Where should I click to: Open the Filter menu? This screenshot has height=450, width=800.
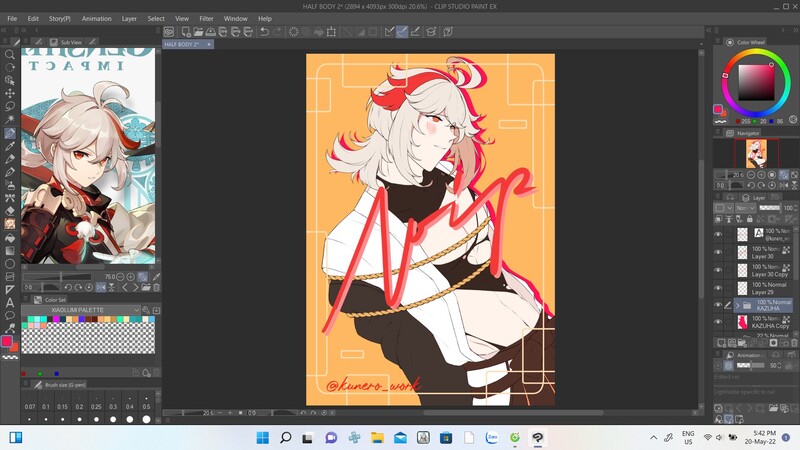pos(206,18)
